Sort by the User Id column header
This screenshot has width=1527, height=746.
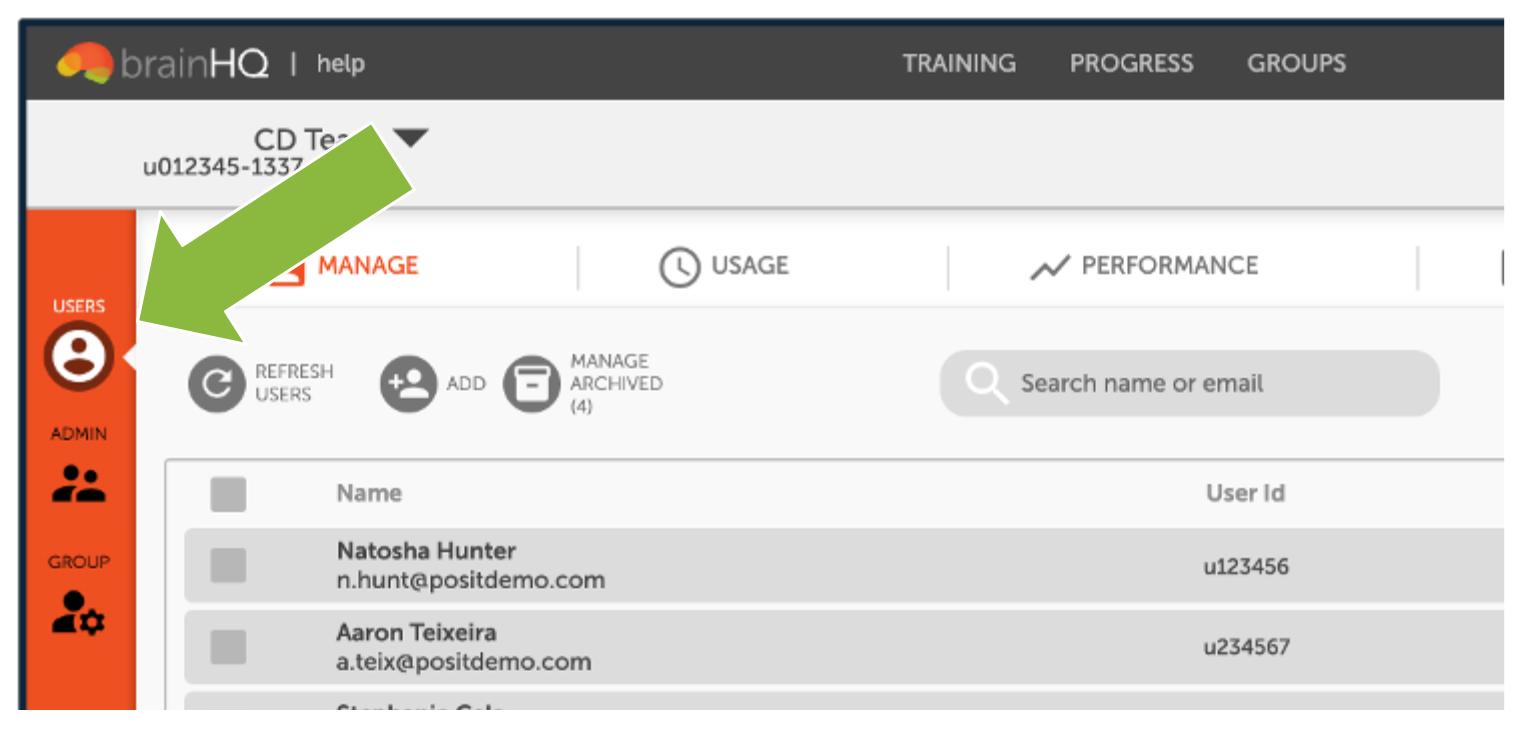pyautogui.click(x=1245, y=493)
